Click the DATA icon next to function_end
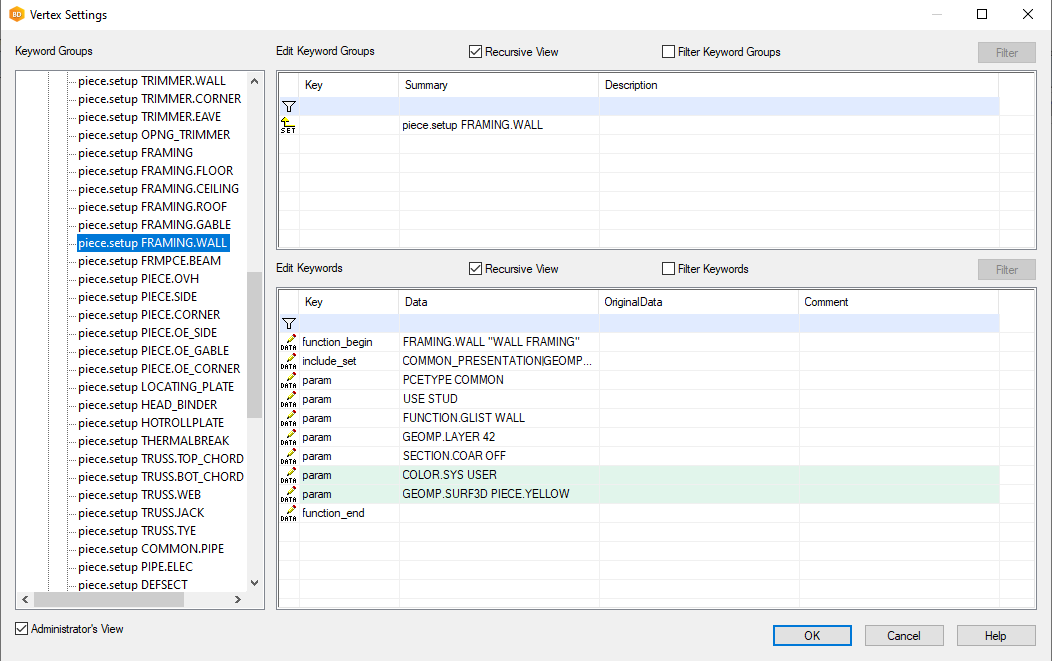The width and height of the screenshot is (1052, 661). [x=288, y=513]
